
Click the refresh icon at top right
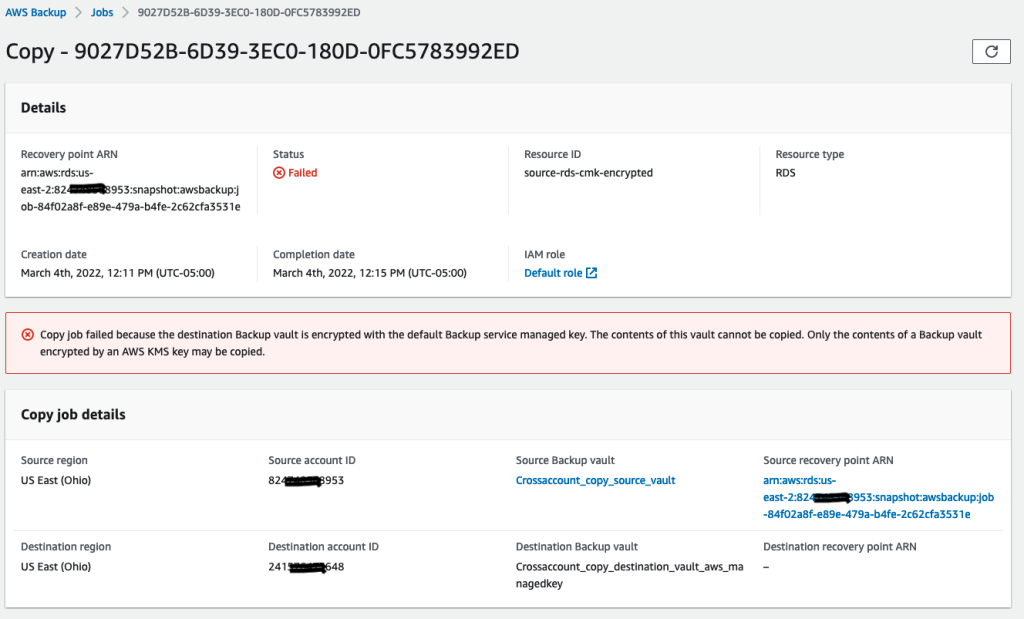point(991,51)
